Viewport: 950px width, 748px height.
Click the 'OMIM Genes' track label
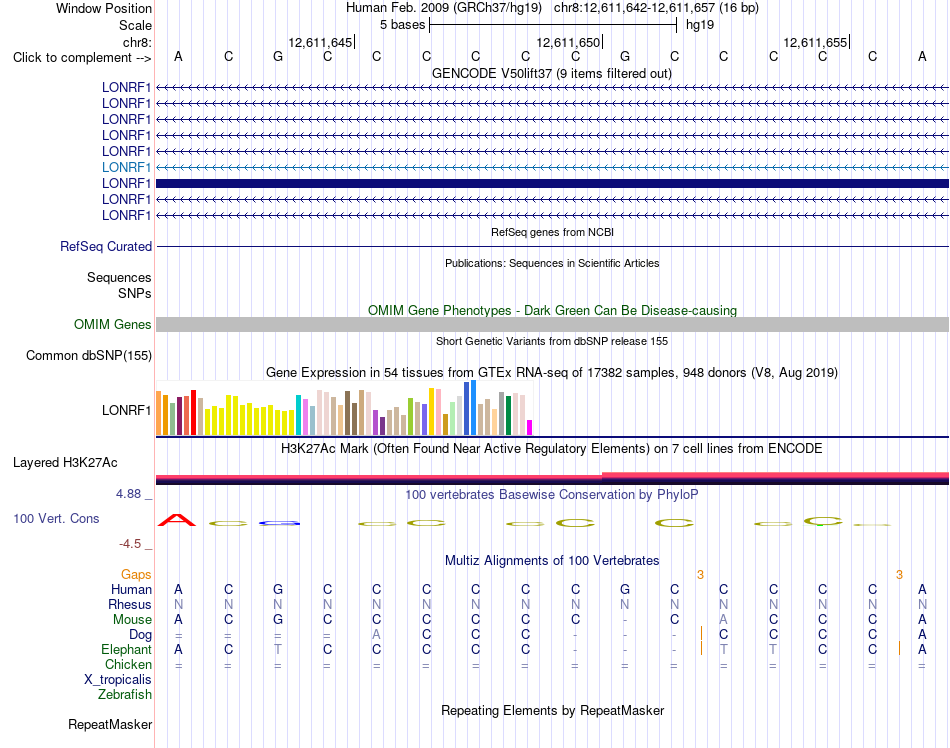point(112,325)
